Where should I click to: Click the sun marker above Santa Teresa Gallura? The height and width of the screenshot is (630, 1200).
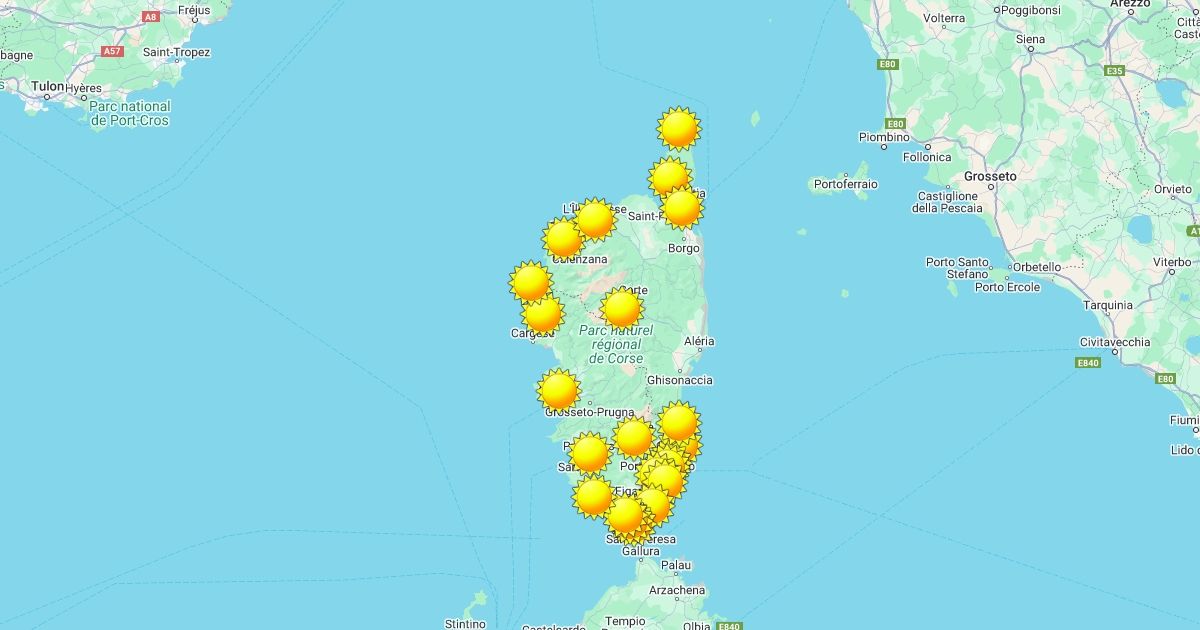[626, 515]
